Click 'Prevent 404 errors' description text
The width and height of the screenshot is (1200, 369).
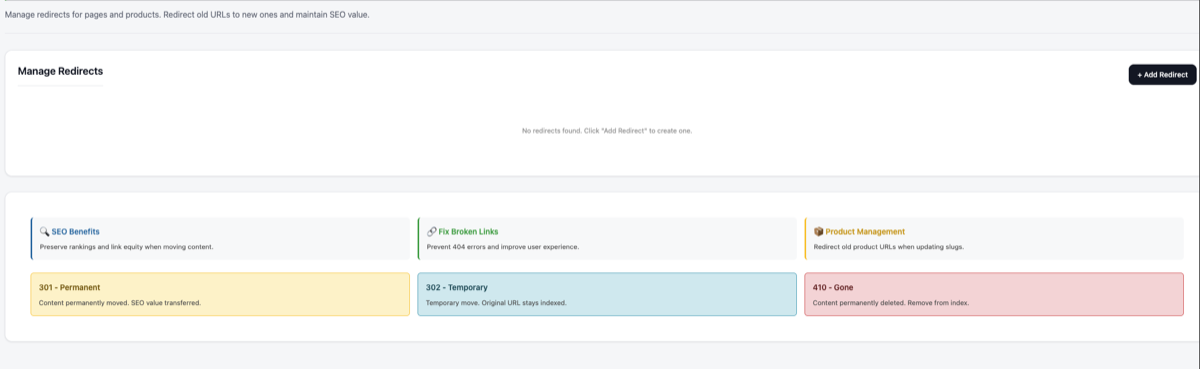(x=502, y=246)
